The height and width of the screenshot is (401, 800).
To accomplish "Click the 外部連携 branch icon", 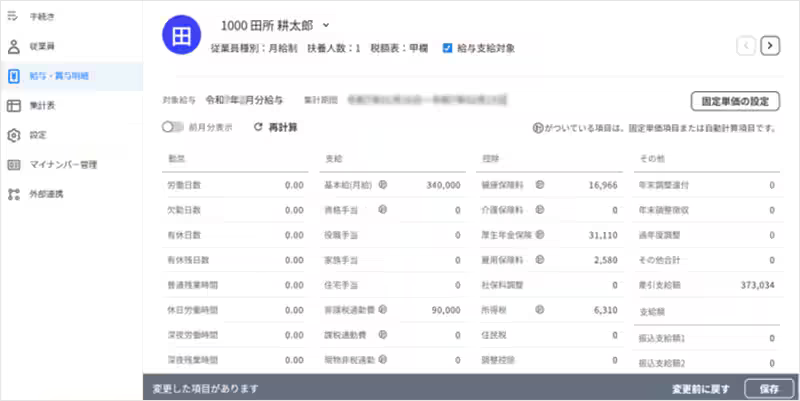I will 13,193.
